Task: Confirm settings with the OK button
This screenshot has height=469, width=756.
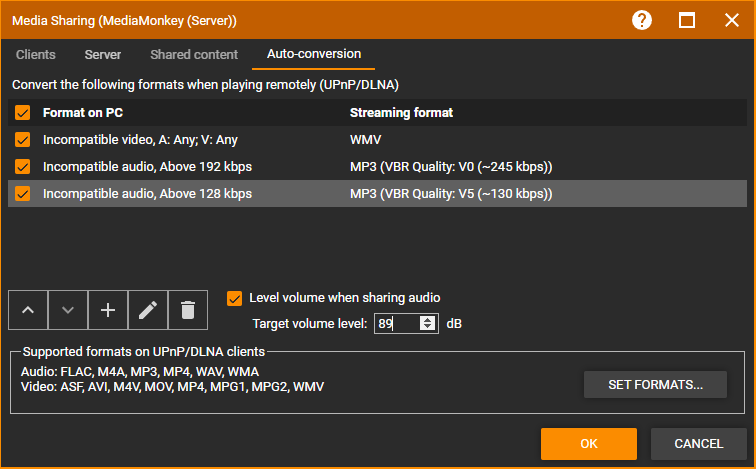Action: 589,444
